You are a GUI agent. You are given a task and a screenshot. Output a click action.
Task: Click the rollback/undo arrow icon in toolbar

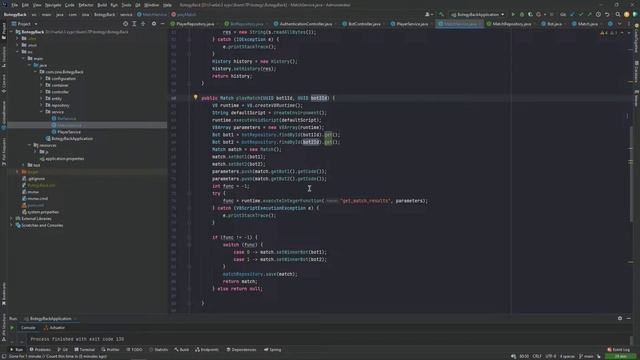[x=607, y=14]
